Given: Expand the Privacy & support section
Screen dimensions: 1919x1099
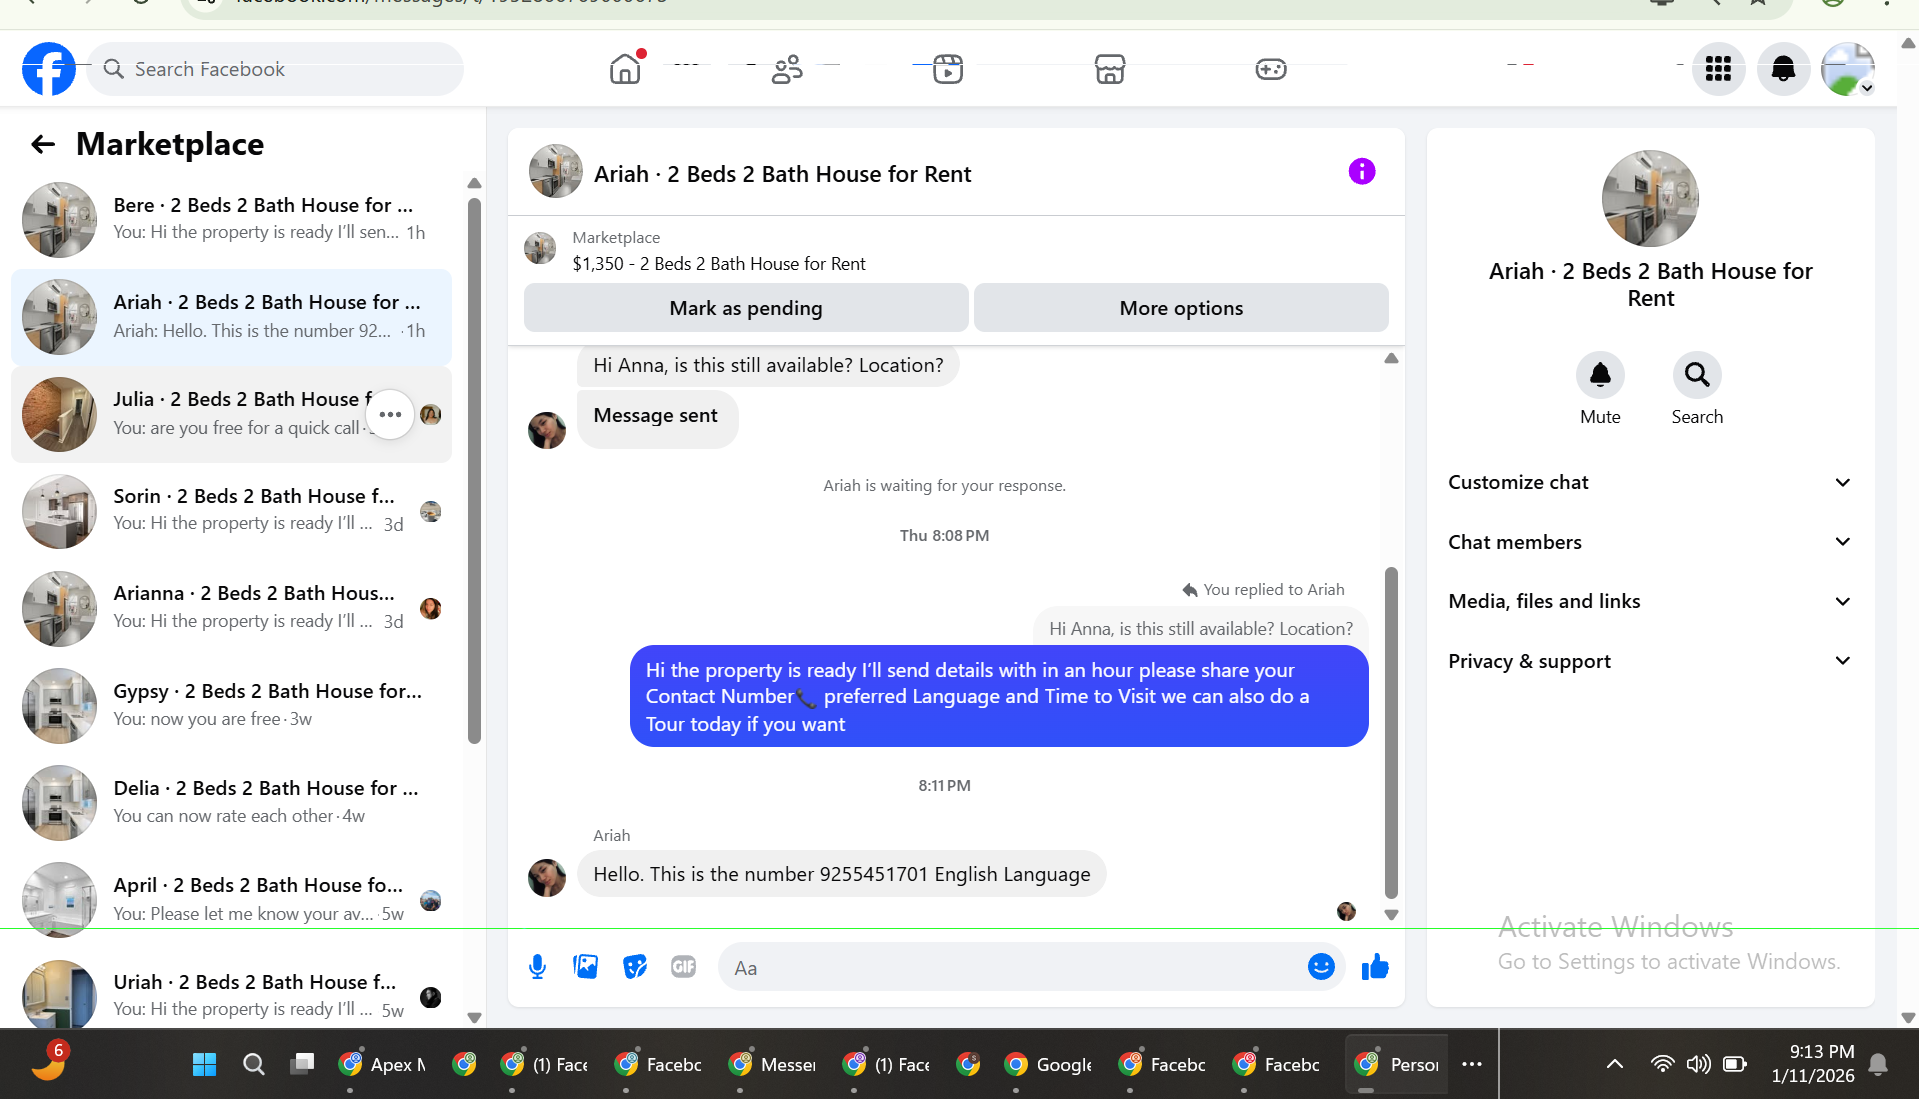Looking at the screenshot, I should [x=1650, y=661].
